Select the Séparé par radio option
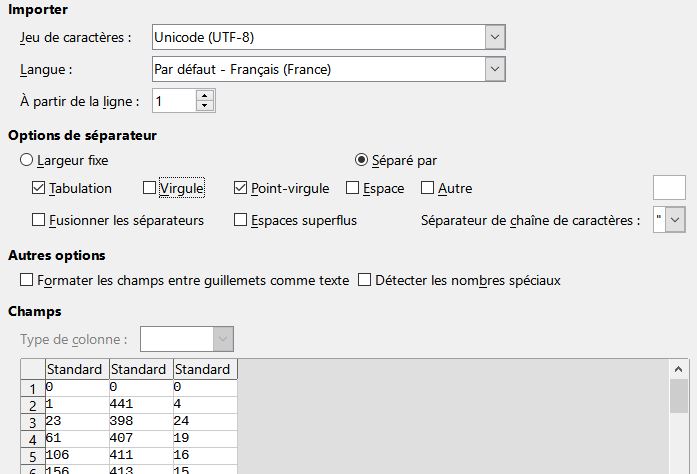The width and height of the screenshot is (697, 474). pos(361,160)
